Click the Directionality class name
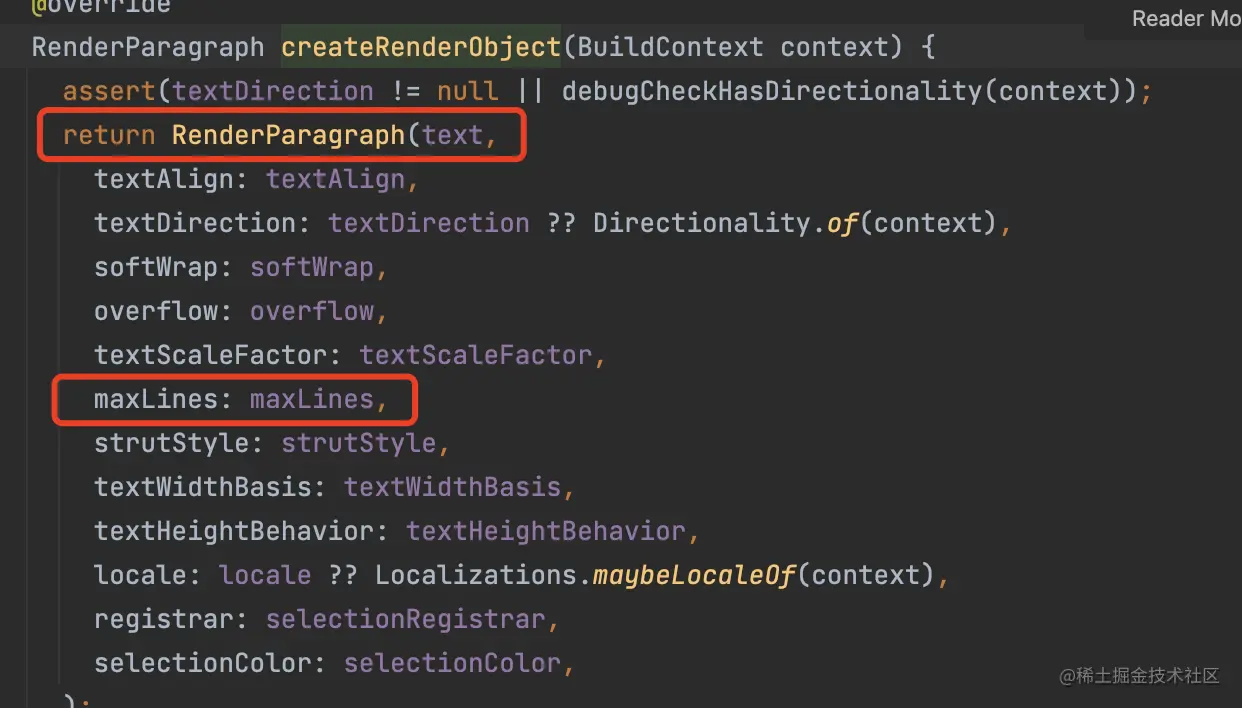The image size is (1242, 708). [701, 223]
